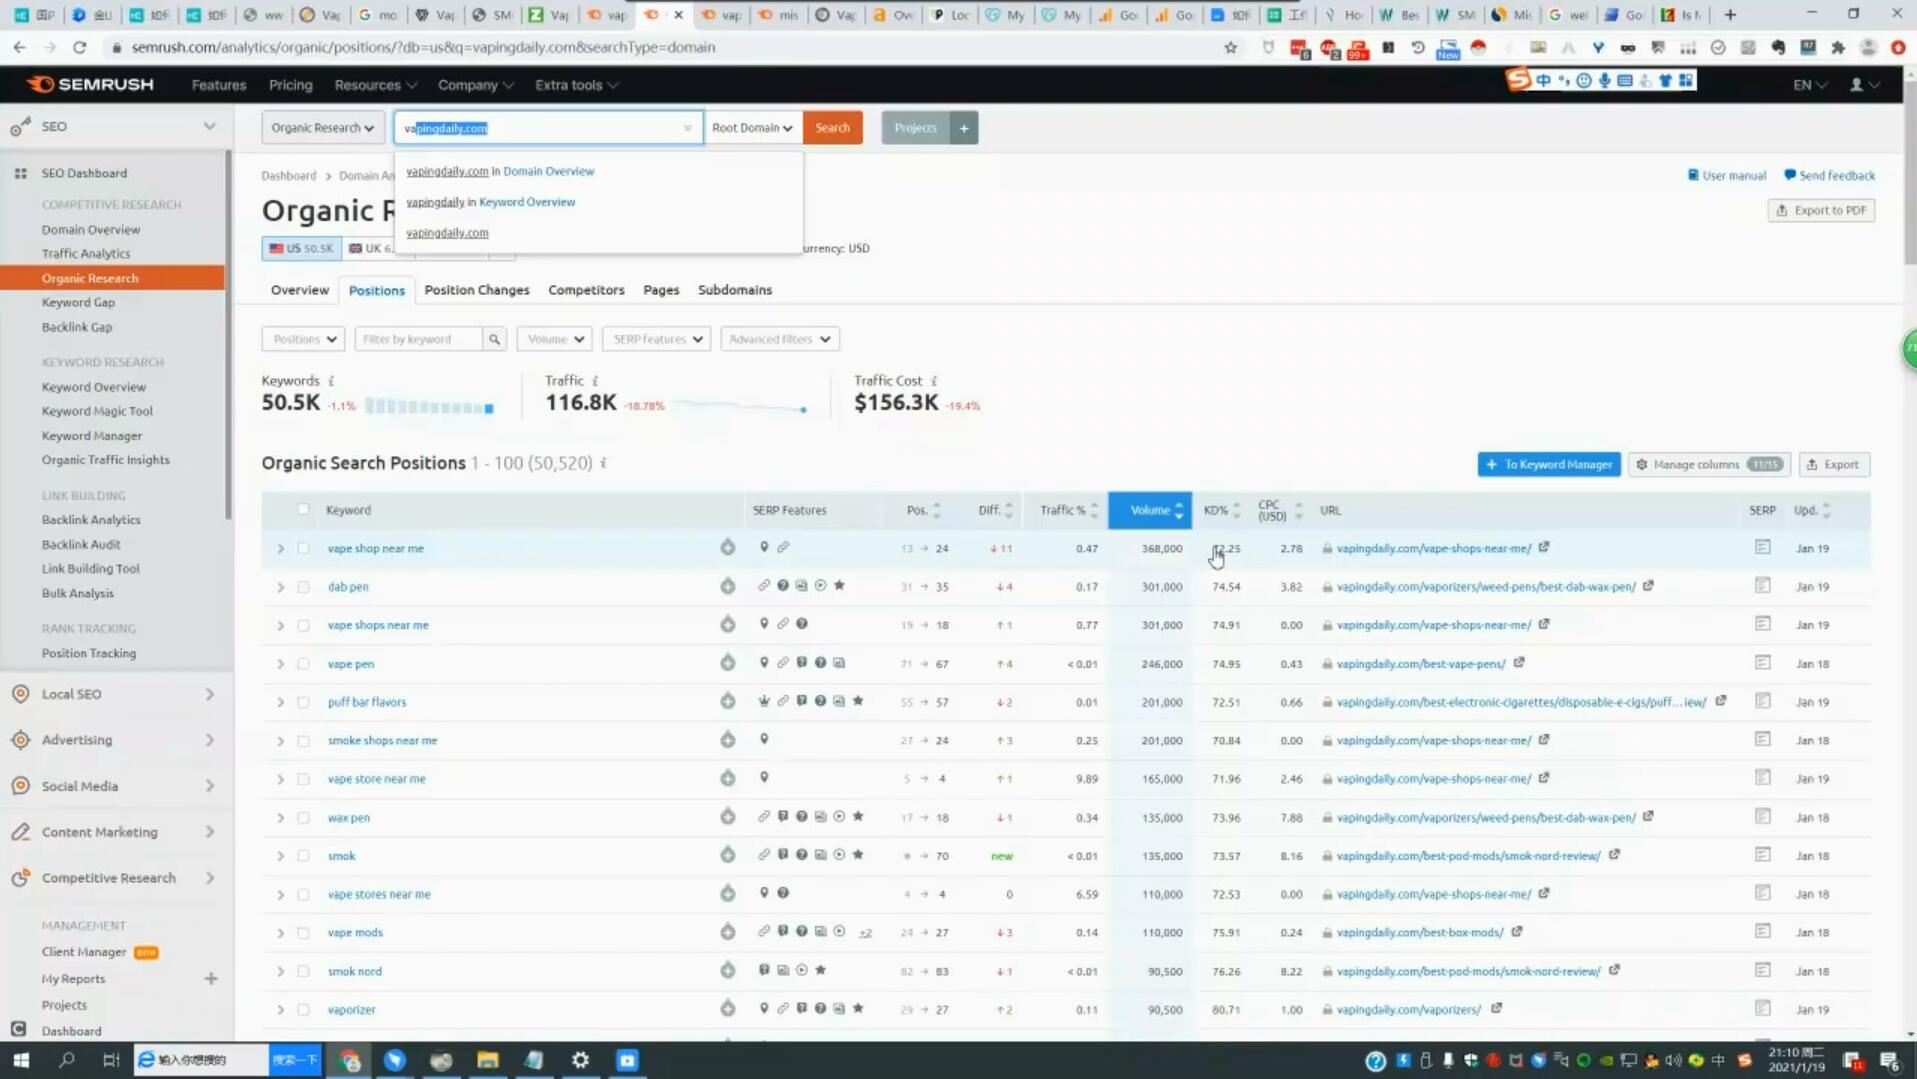
Task: Check the vape pen row
Action: click(303, 664)
